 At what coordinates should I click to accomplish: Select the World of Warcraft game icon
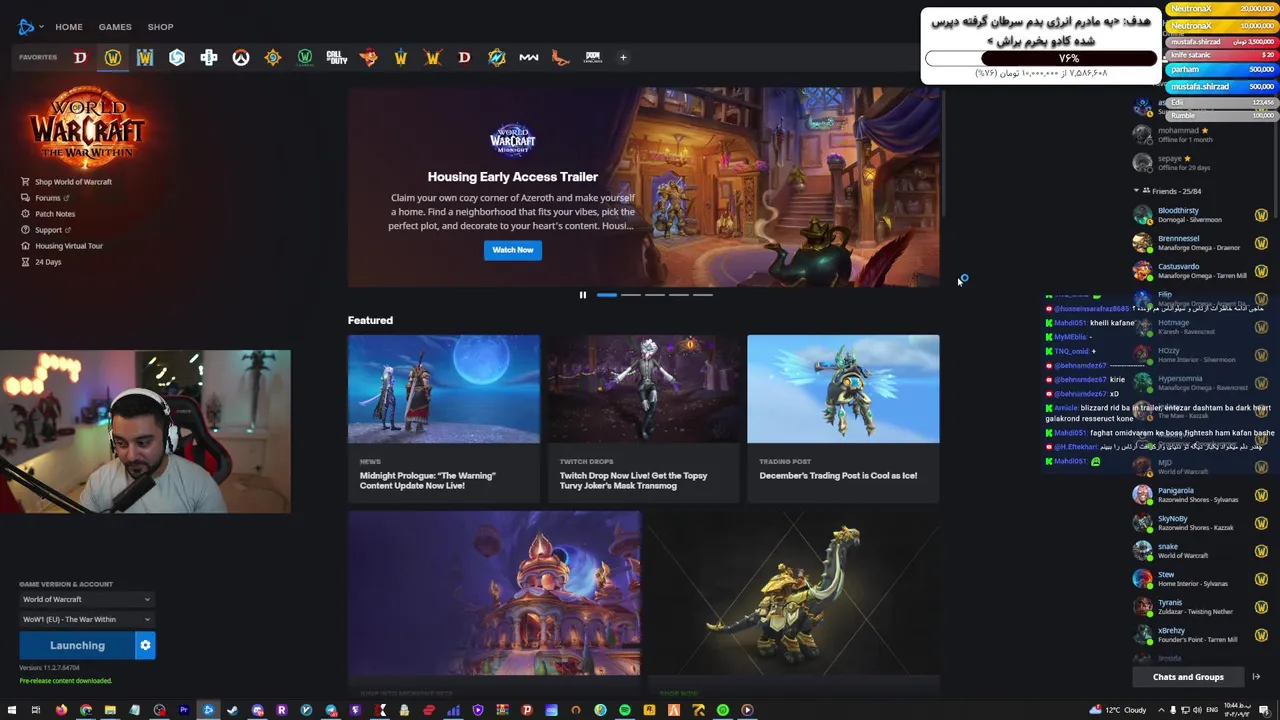(x=113, y=58)
